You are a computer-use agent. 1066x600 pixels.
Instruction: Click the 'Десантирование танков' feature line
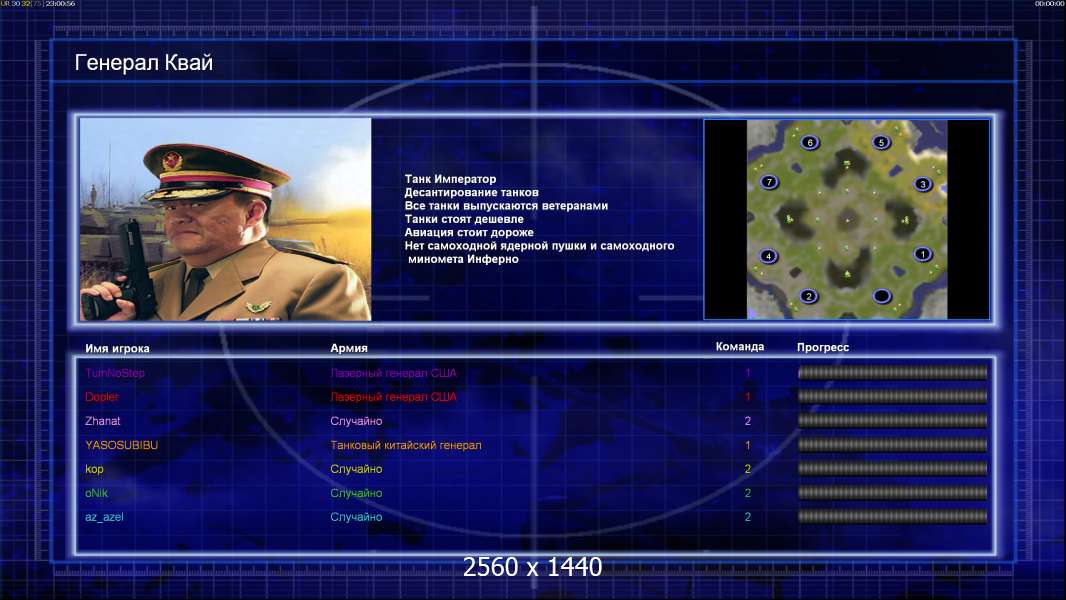[471, 192]
